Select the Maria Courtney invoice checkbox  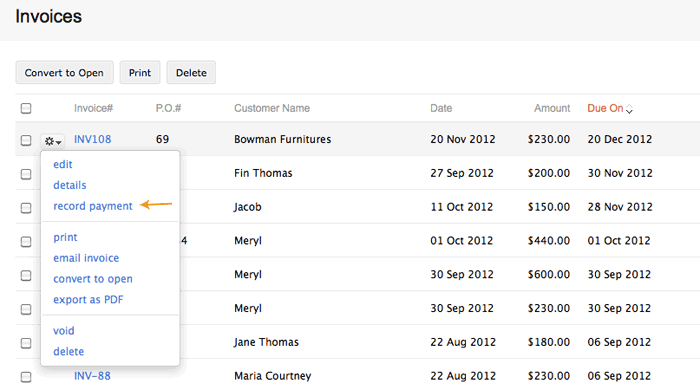[x=26, y=377]
